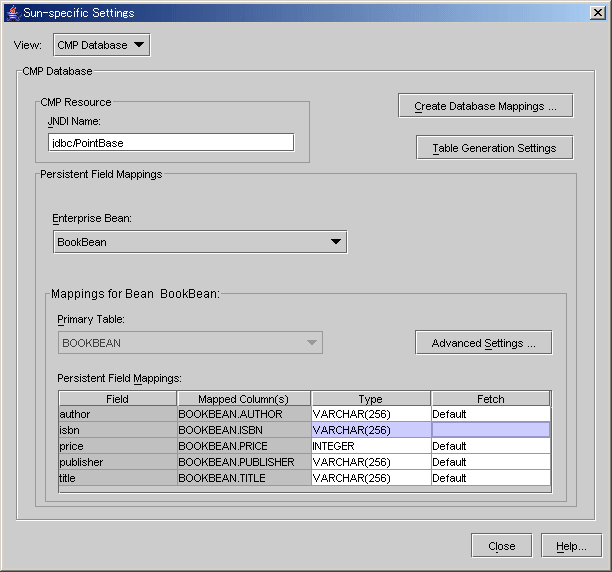The width and height of the screenshot is (612, 572).
Task: Click highlighted VARCHAR(256) cell in isbn row
Action: click(x=371, y=430)
